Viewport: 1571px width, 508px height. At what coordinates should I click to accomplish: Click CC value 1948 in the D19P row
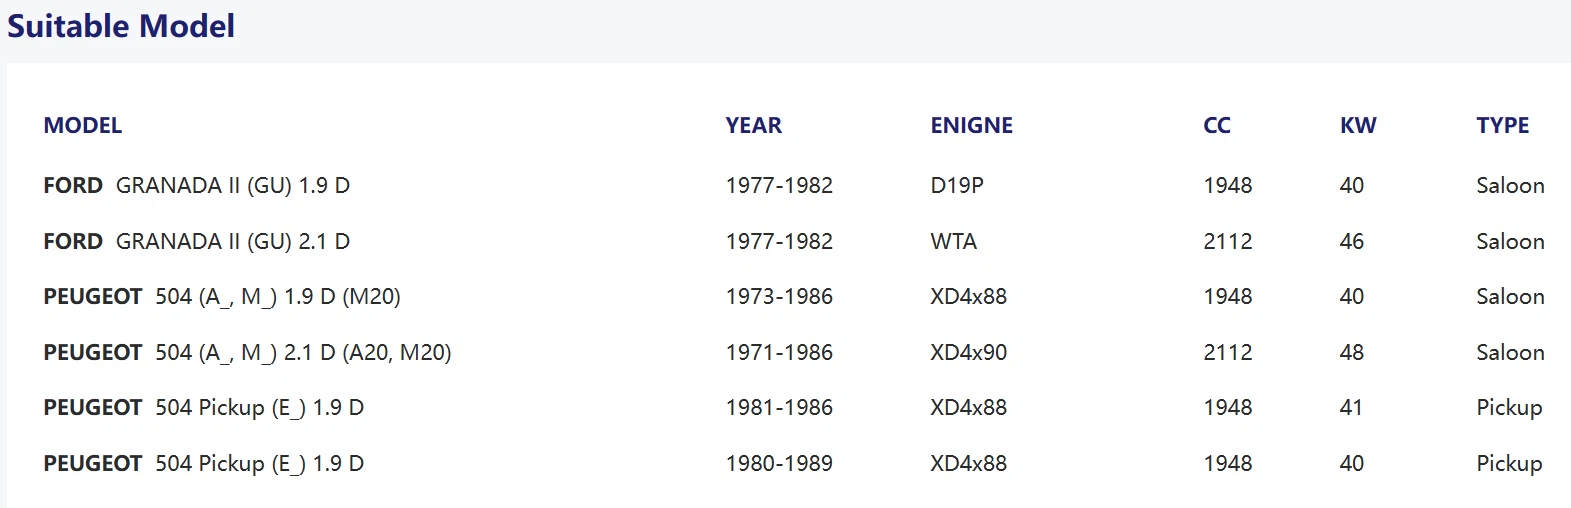click(1228, 186)
